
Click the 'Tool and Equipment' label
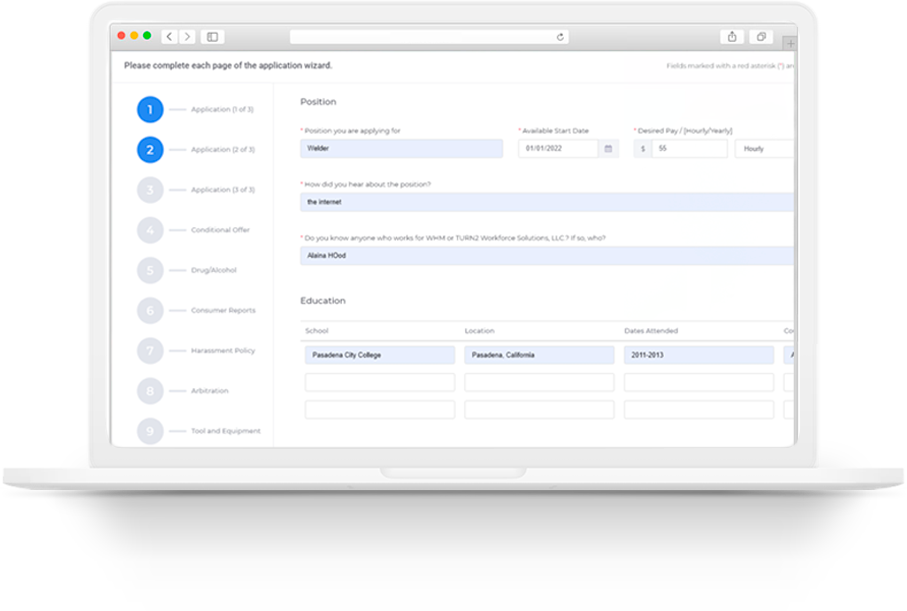(x=226, y=431)
